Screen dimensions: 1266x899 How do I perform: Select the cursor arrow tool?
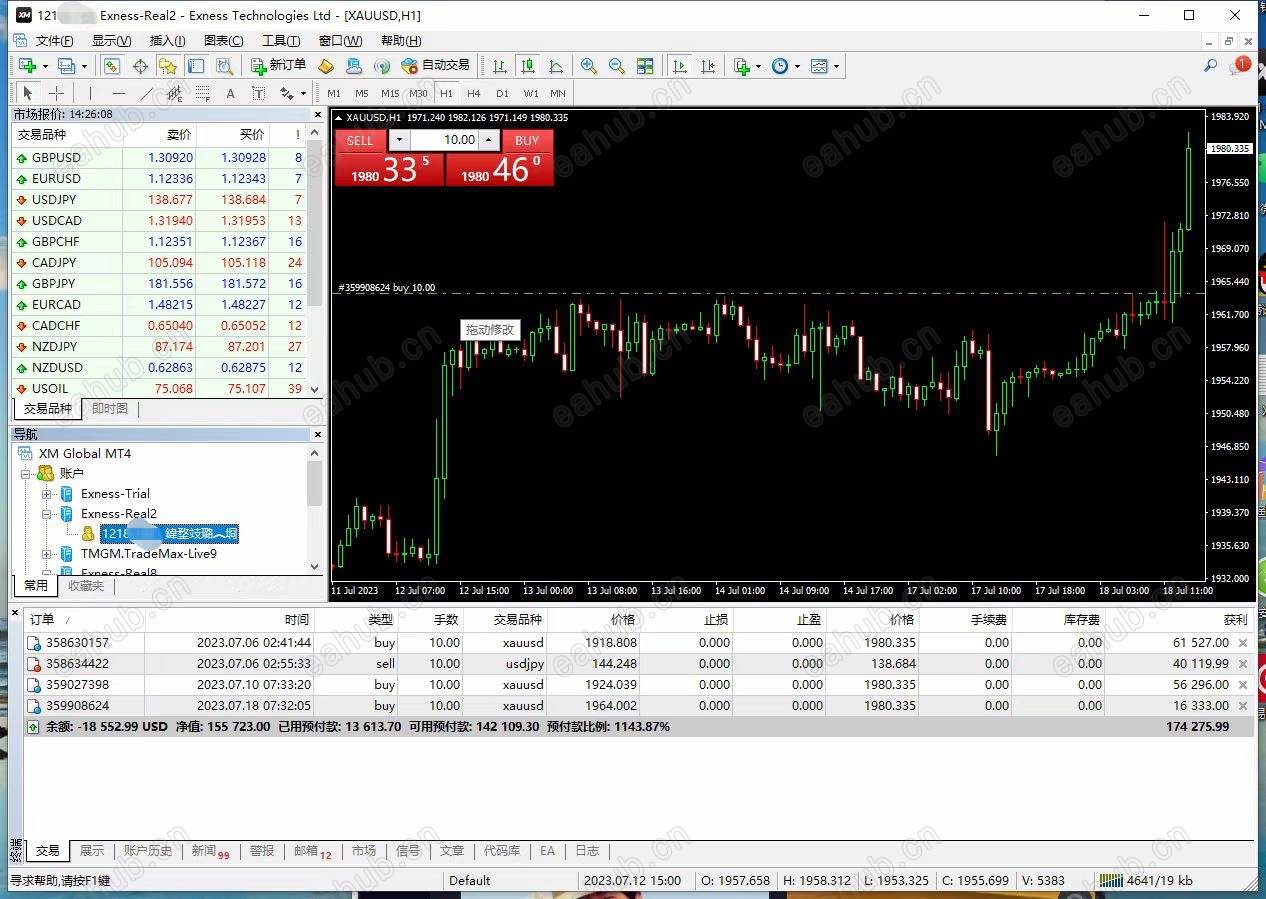click(28, 93)
